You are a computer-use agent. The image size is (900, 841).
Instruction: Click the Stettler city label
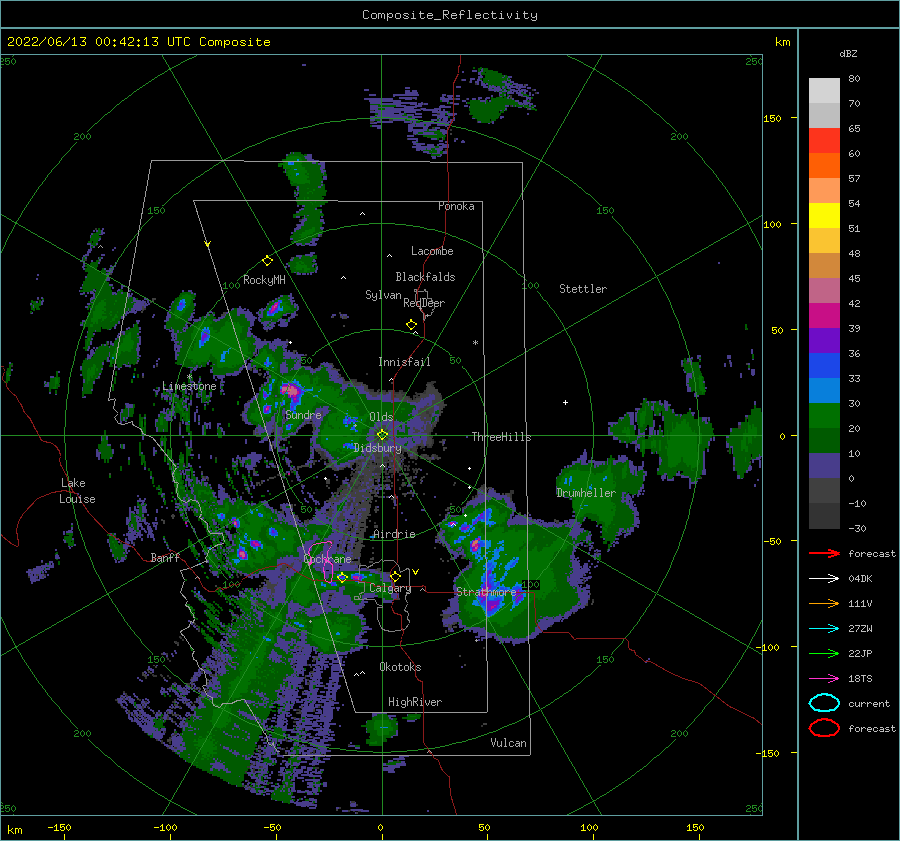coord(583,289)
